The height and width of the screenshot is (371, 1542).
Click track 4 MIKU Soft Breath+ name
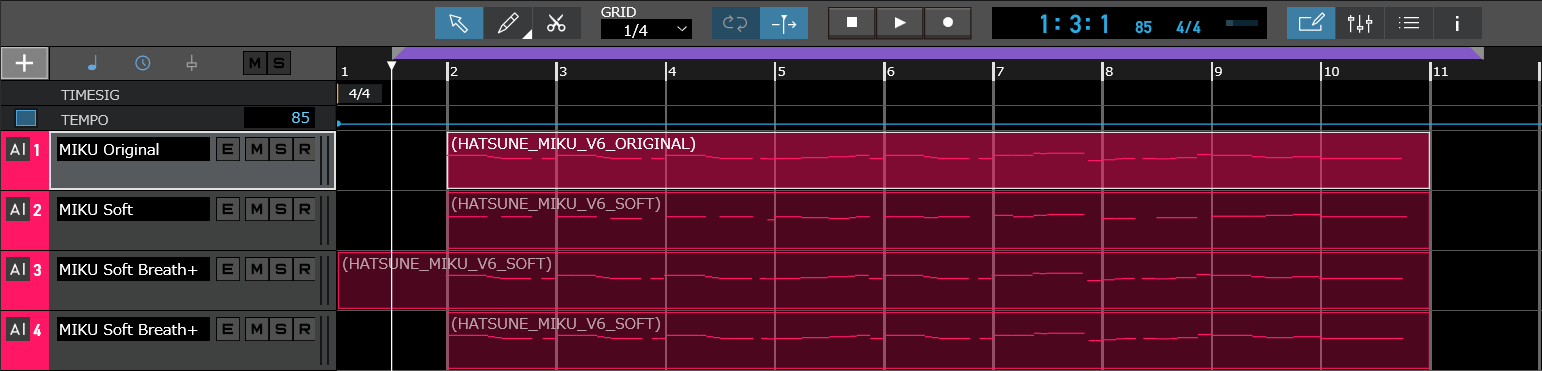(133, 330)
